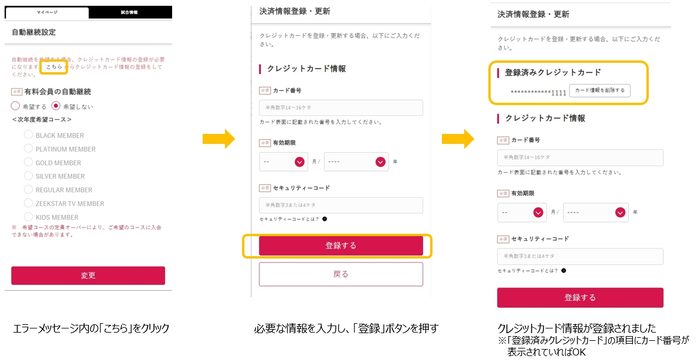Focus the カード番号 field in middle panel
700x364 pixels.
coord(341,108)
